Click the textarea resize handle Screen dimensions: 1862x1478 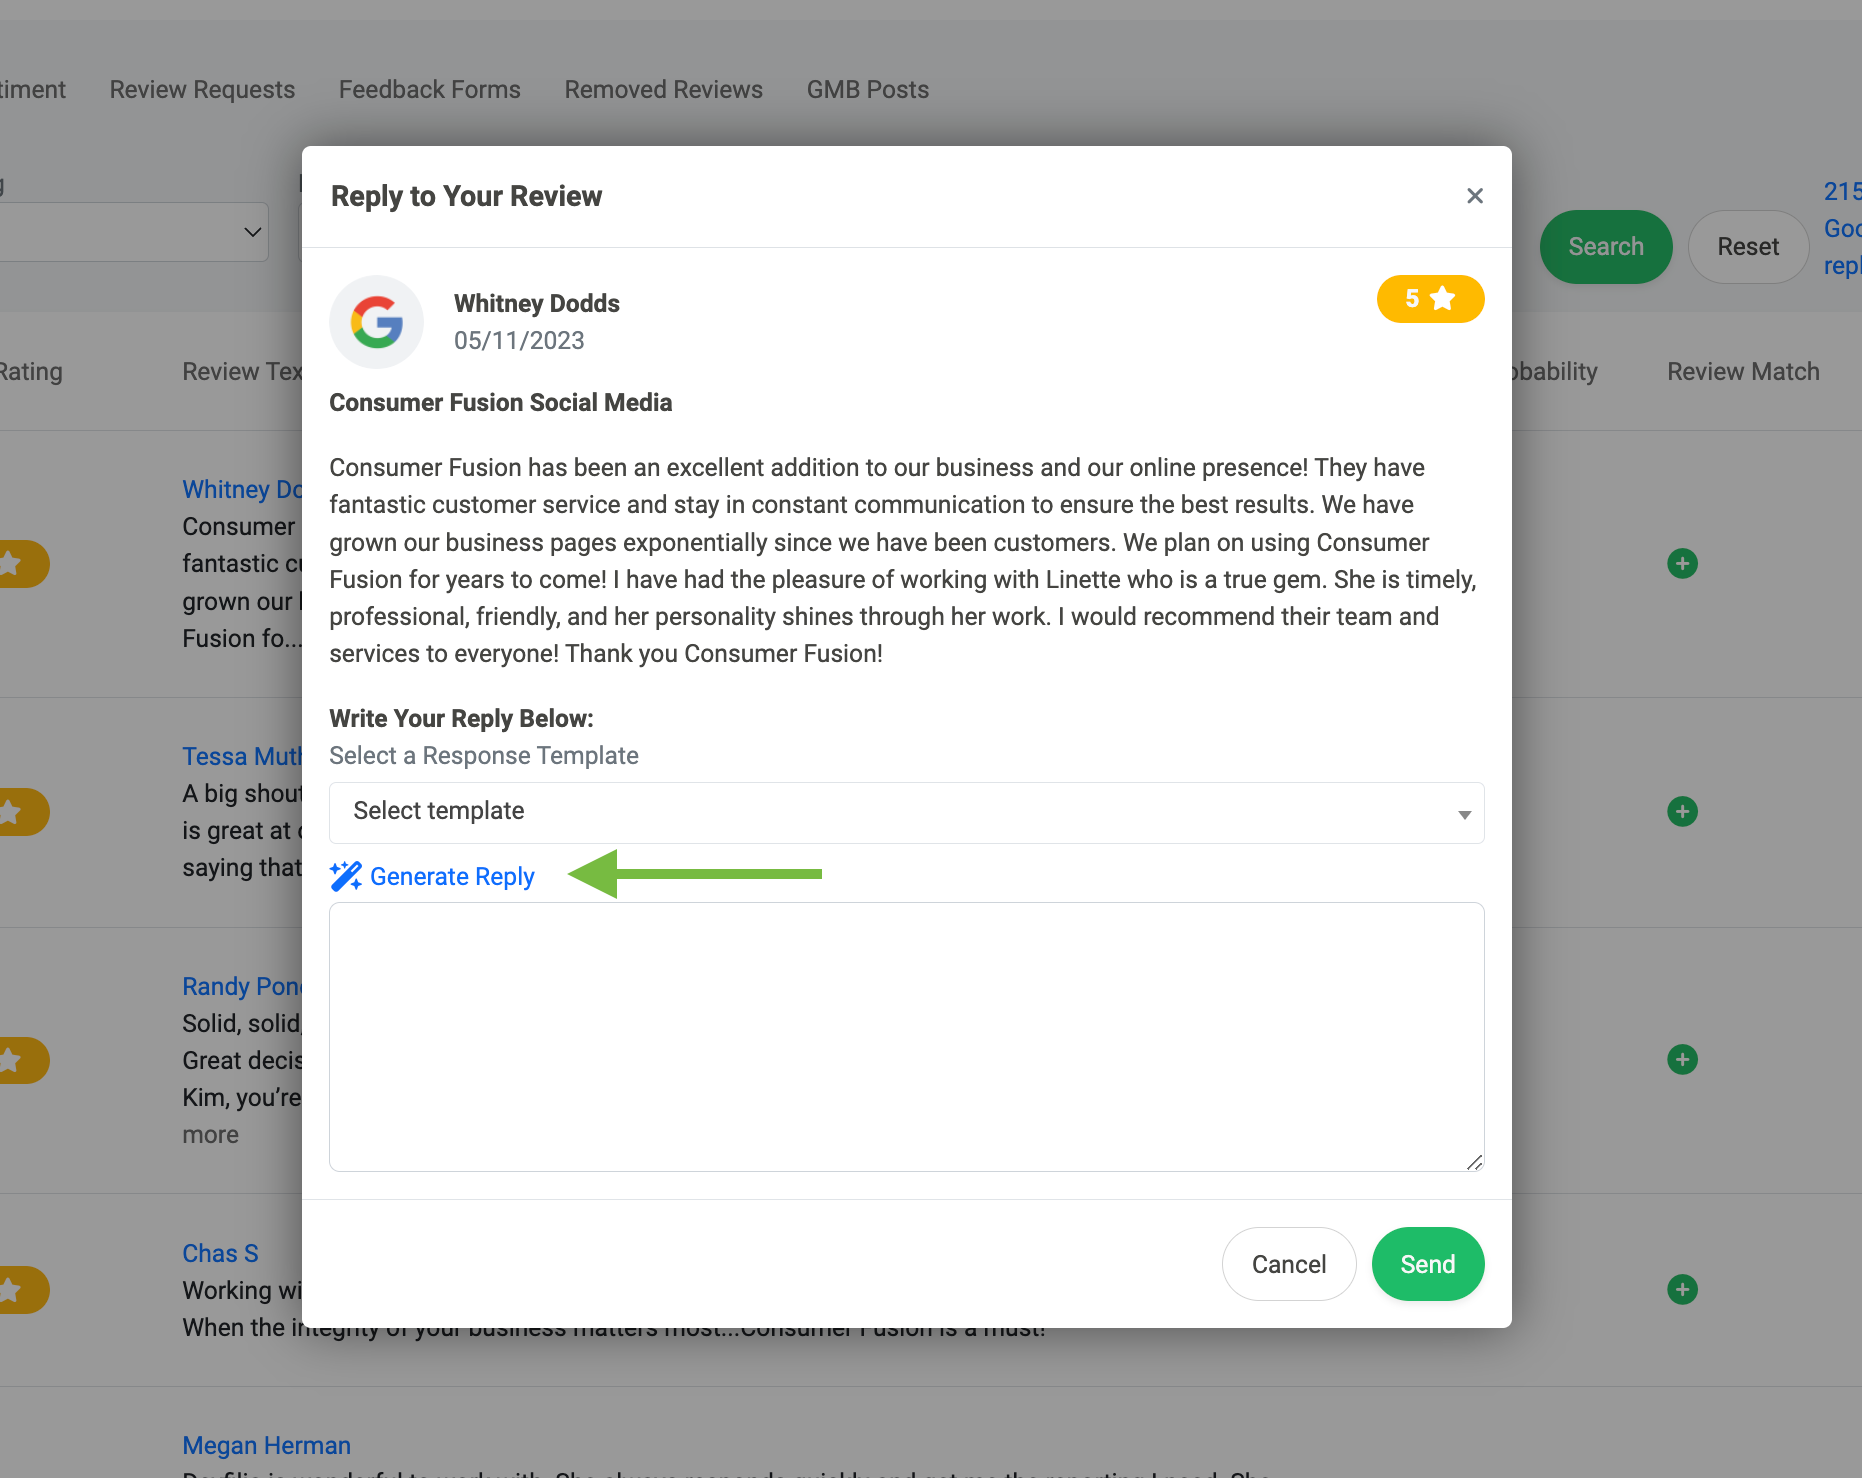point(1474,1161)
